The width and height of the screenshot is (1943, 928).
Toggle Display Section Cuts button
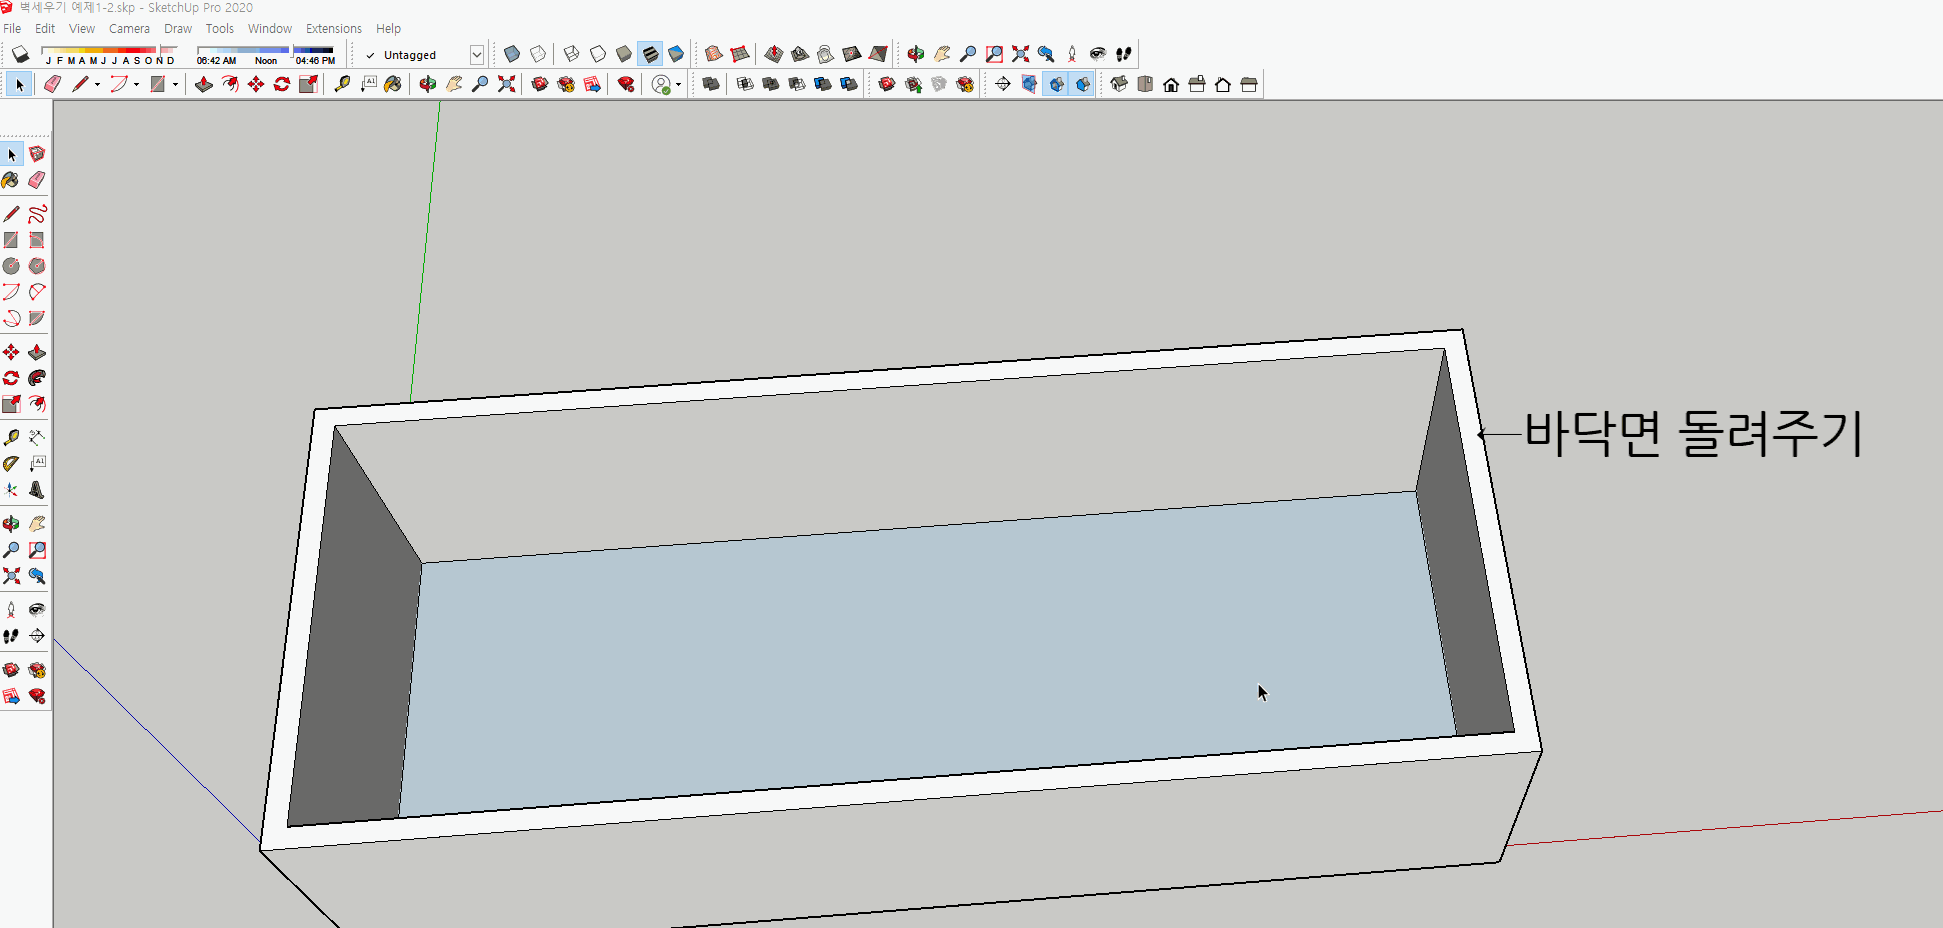pyautogui.click(x=1057, y=85)
